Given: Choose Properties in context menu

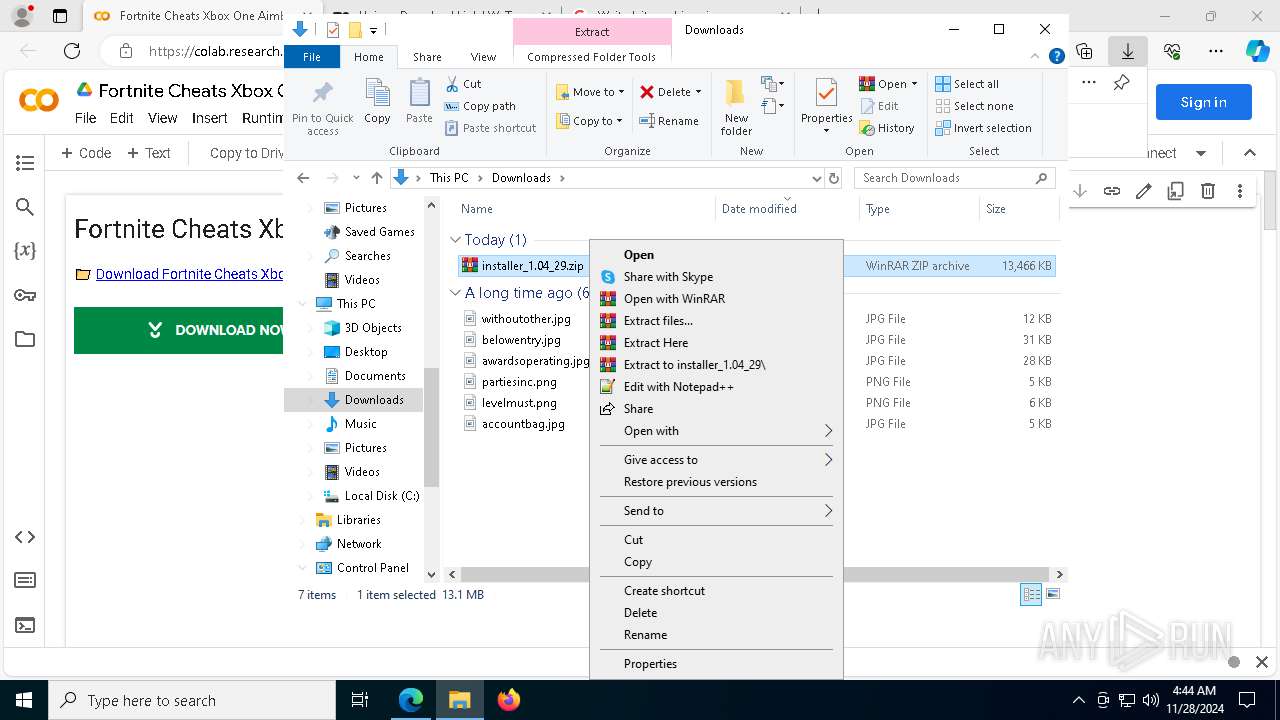Looking at the screenshot, I should (716, 664).
